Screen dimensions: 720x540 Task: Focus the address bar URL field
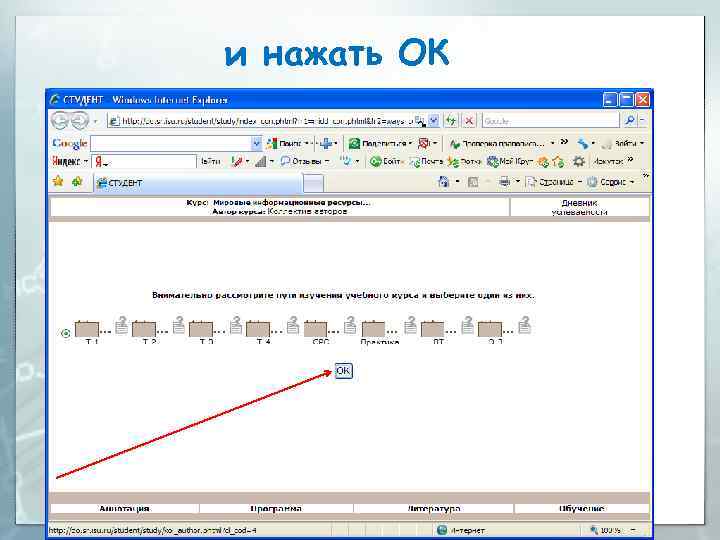point(262,121)
